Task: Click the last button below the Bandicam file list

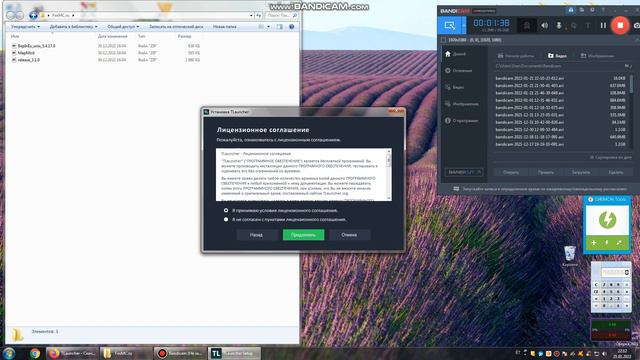Action: point(616,172)
